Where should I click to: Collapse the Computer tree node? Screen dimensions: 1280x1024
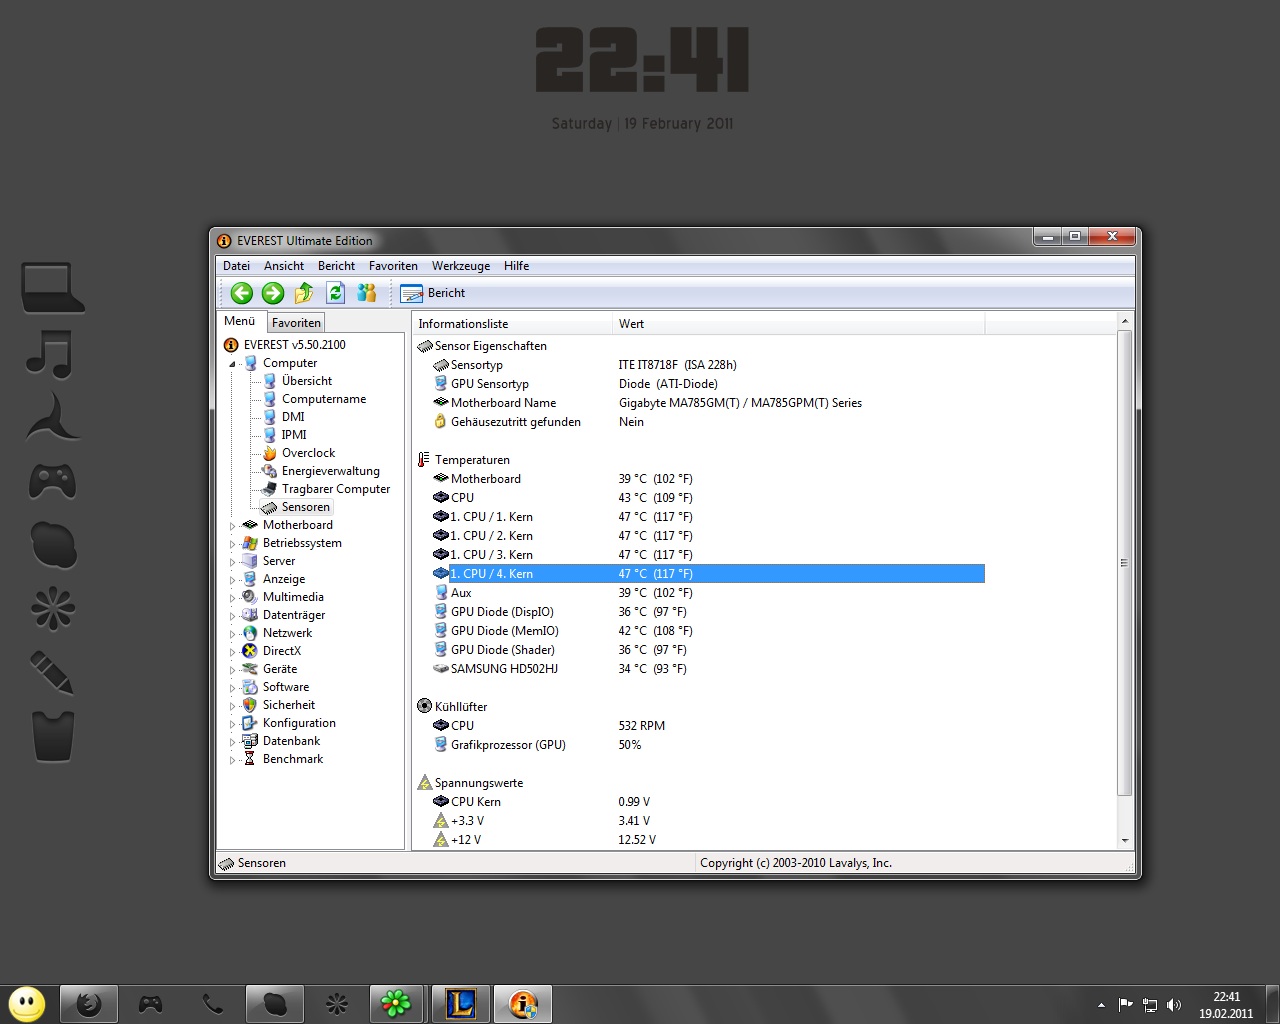[232, 364]
